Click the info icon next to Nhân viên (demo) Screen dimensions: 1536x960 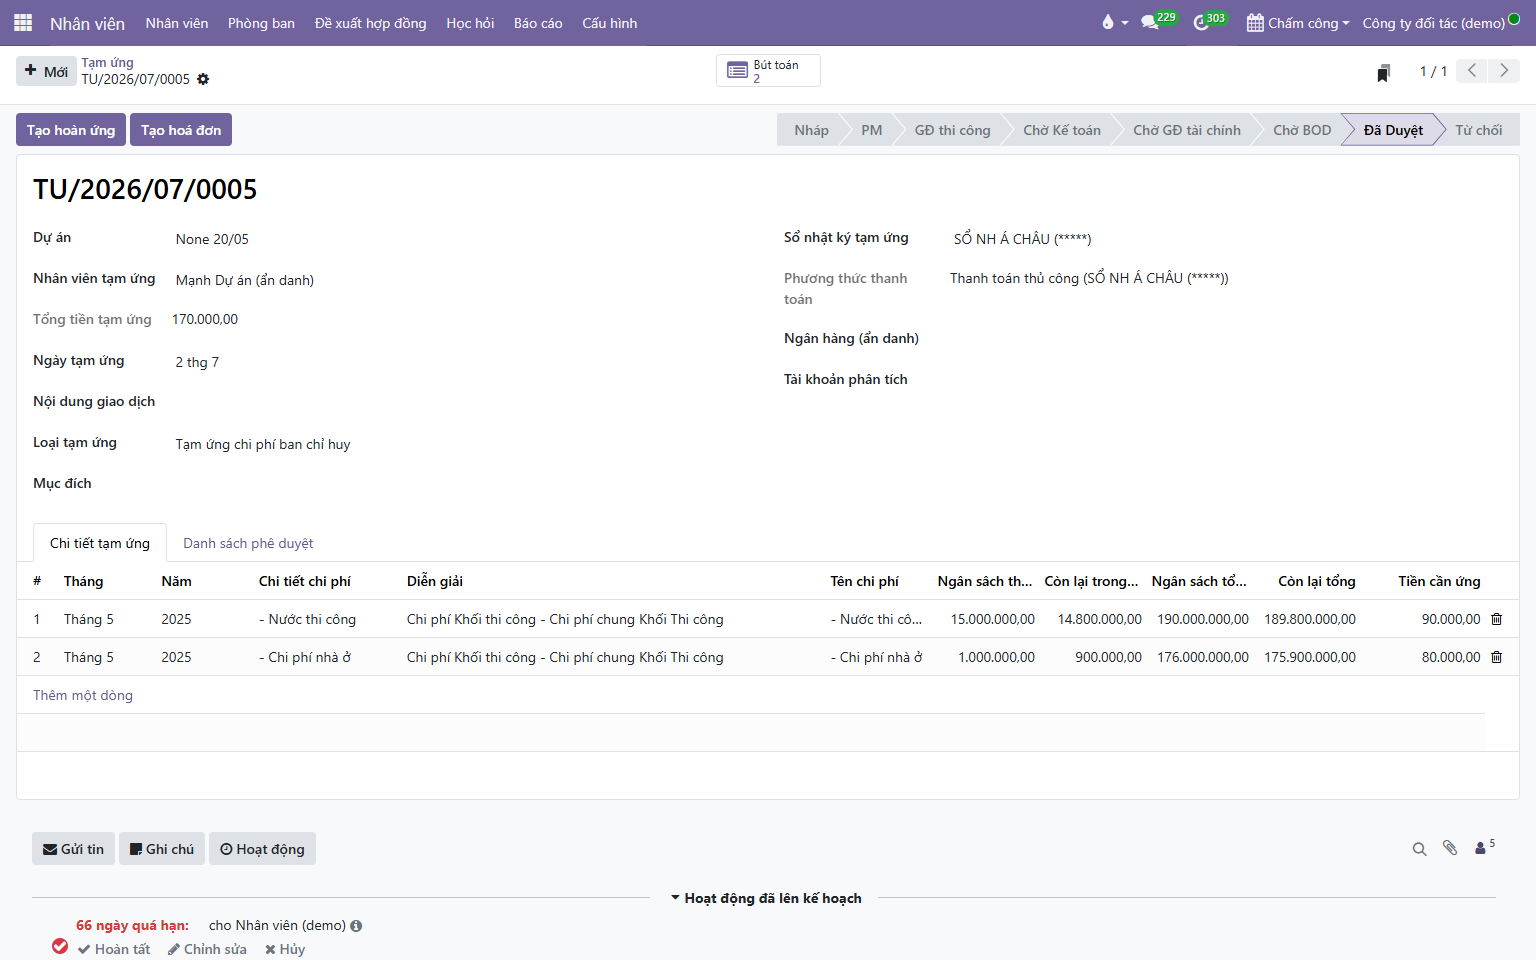point(356,926)
